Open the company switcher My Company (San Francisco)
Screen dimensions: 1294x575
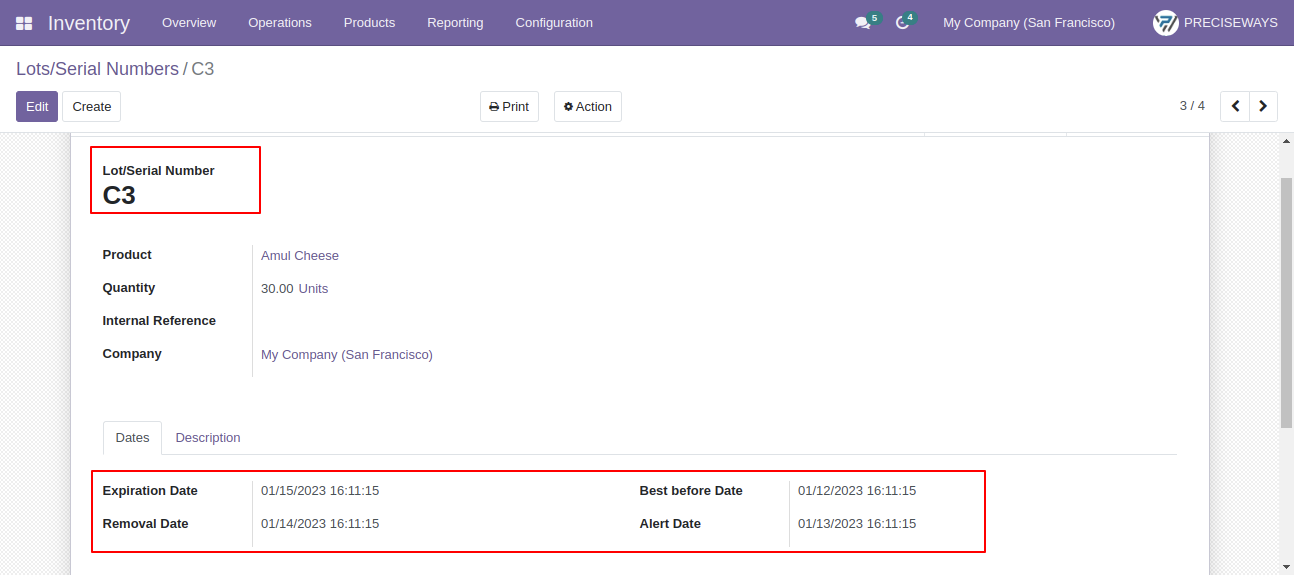(1029, 22)
